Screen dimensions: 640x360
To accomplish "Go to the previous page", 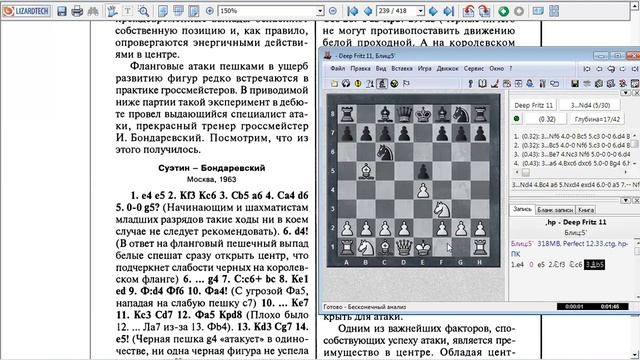I will (368, 11).
